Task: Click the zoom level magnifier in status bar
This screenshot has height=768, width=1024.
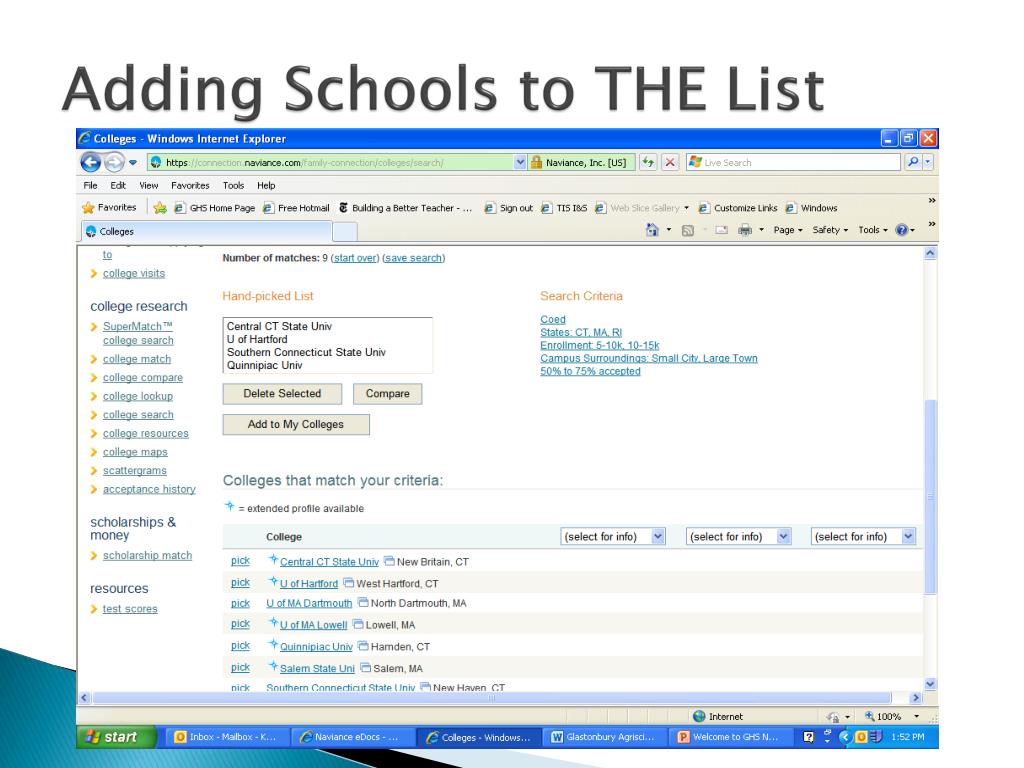Action: tap(869, 716)
